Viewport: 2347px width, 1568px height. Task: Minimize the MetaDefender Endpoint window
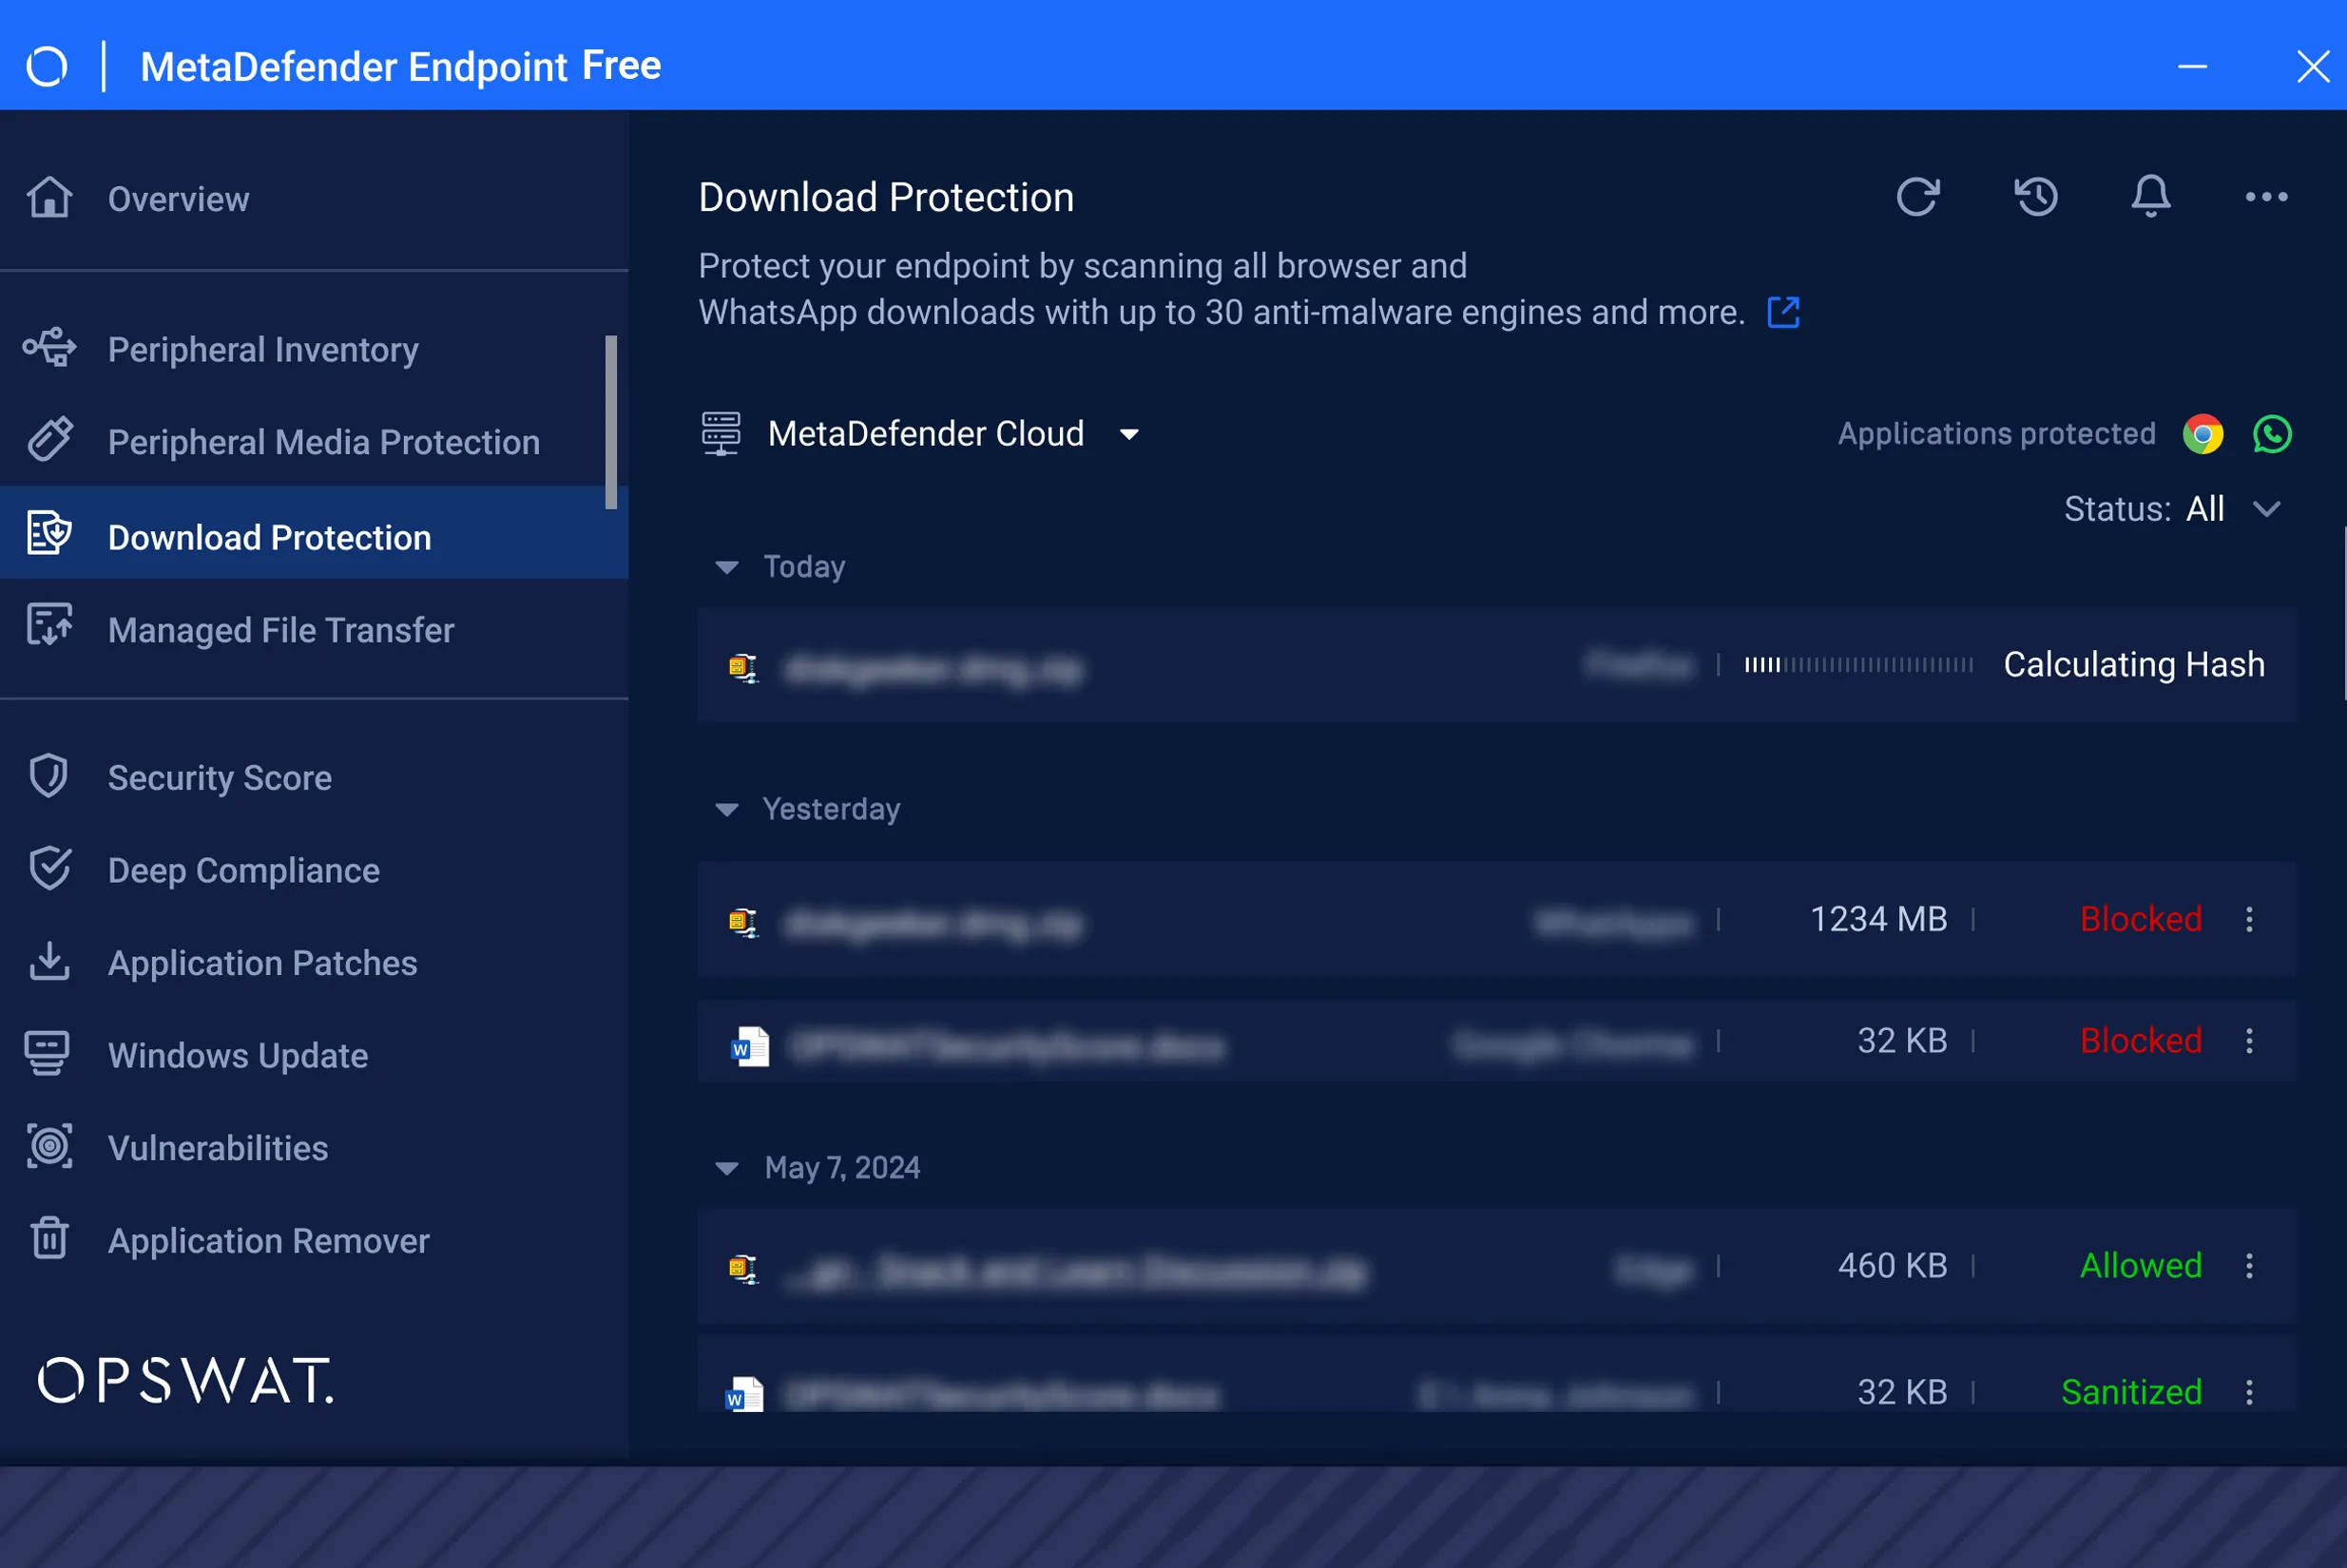2192,67
